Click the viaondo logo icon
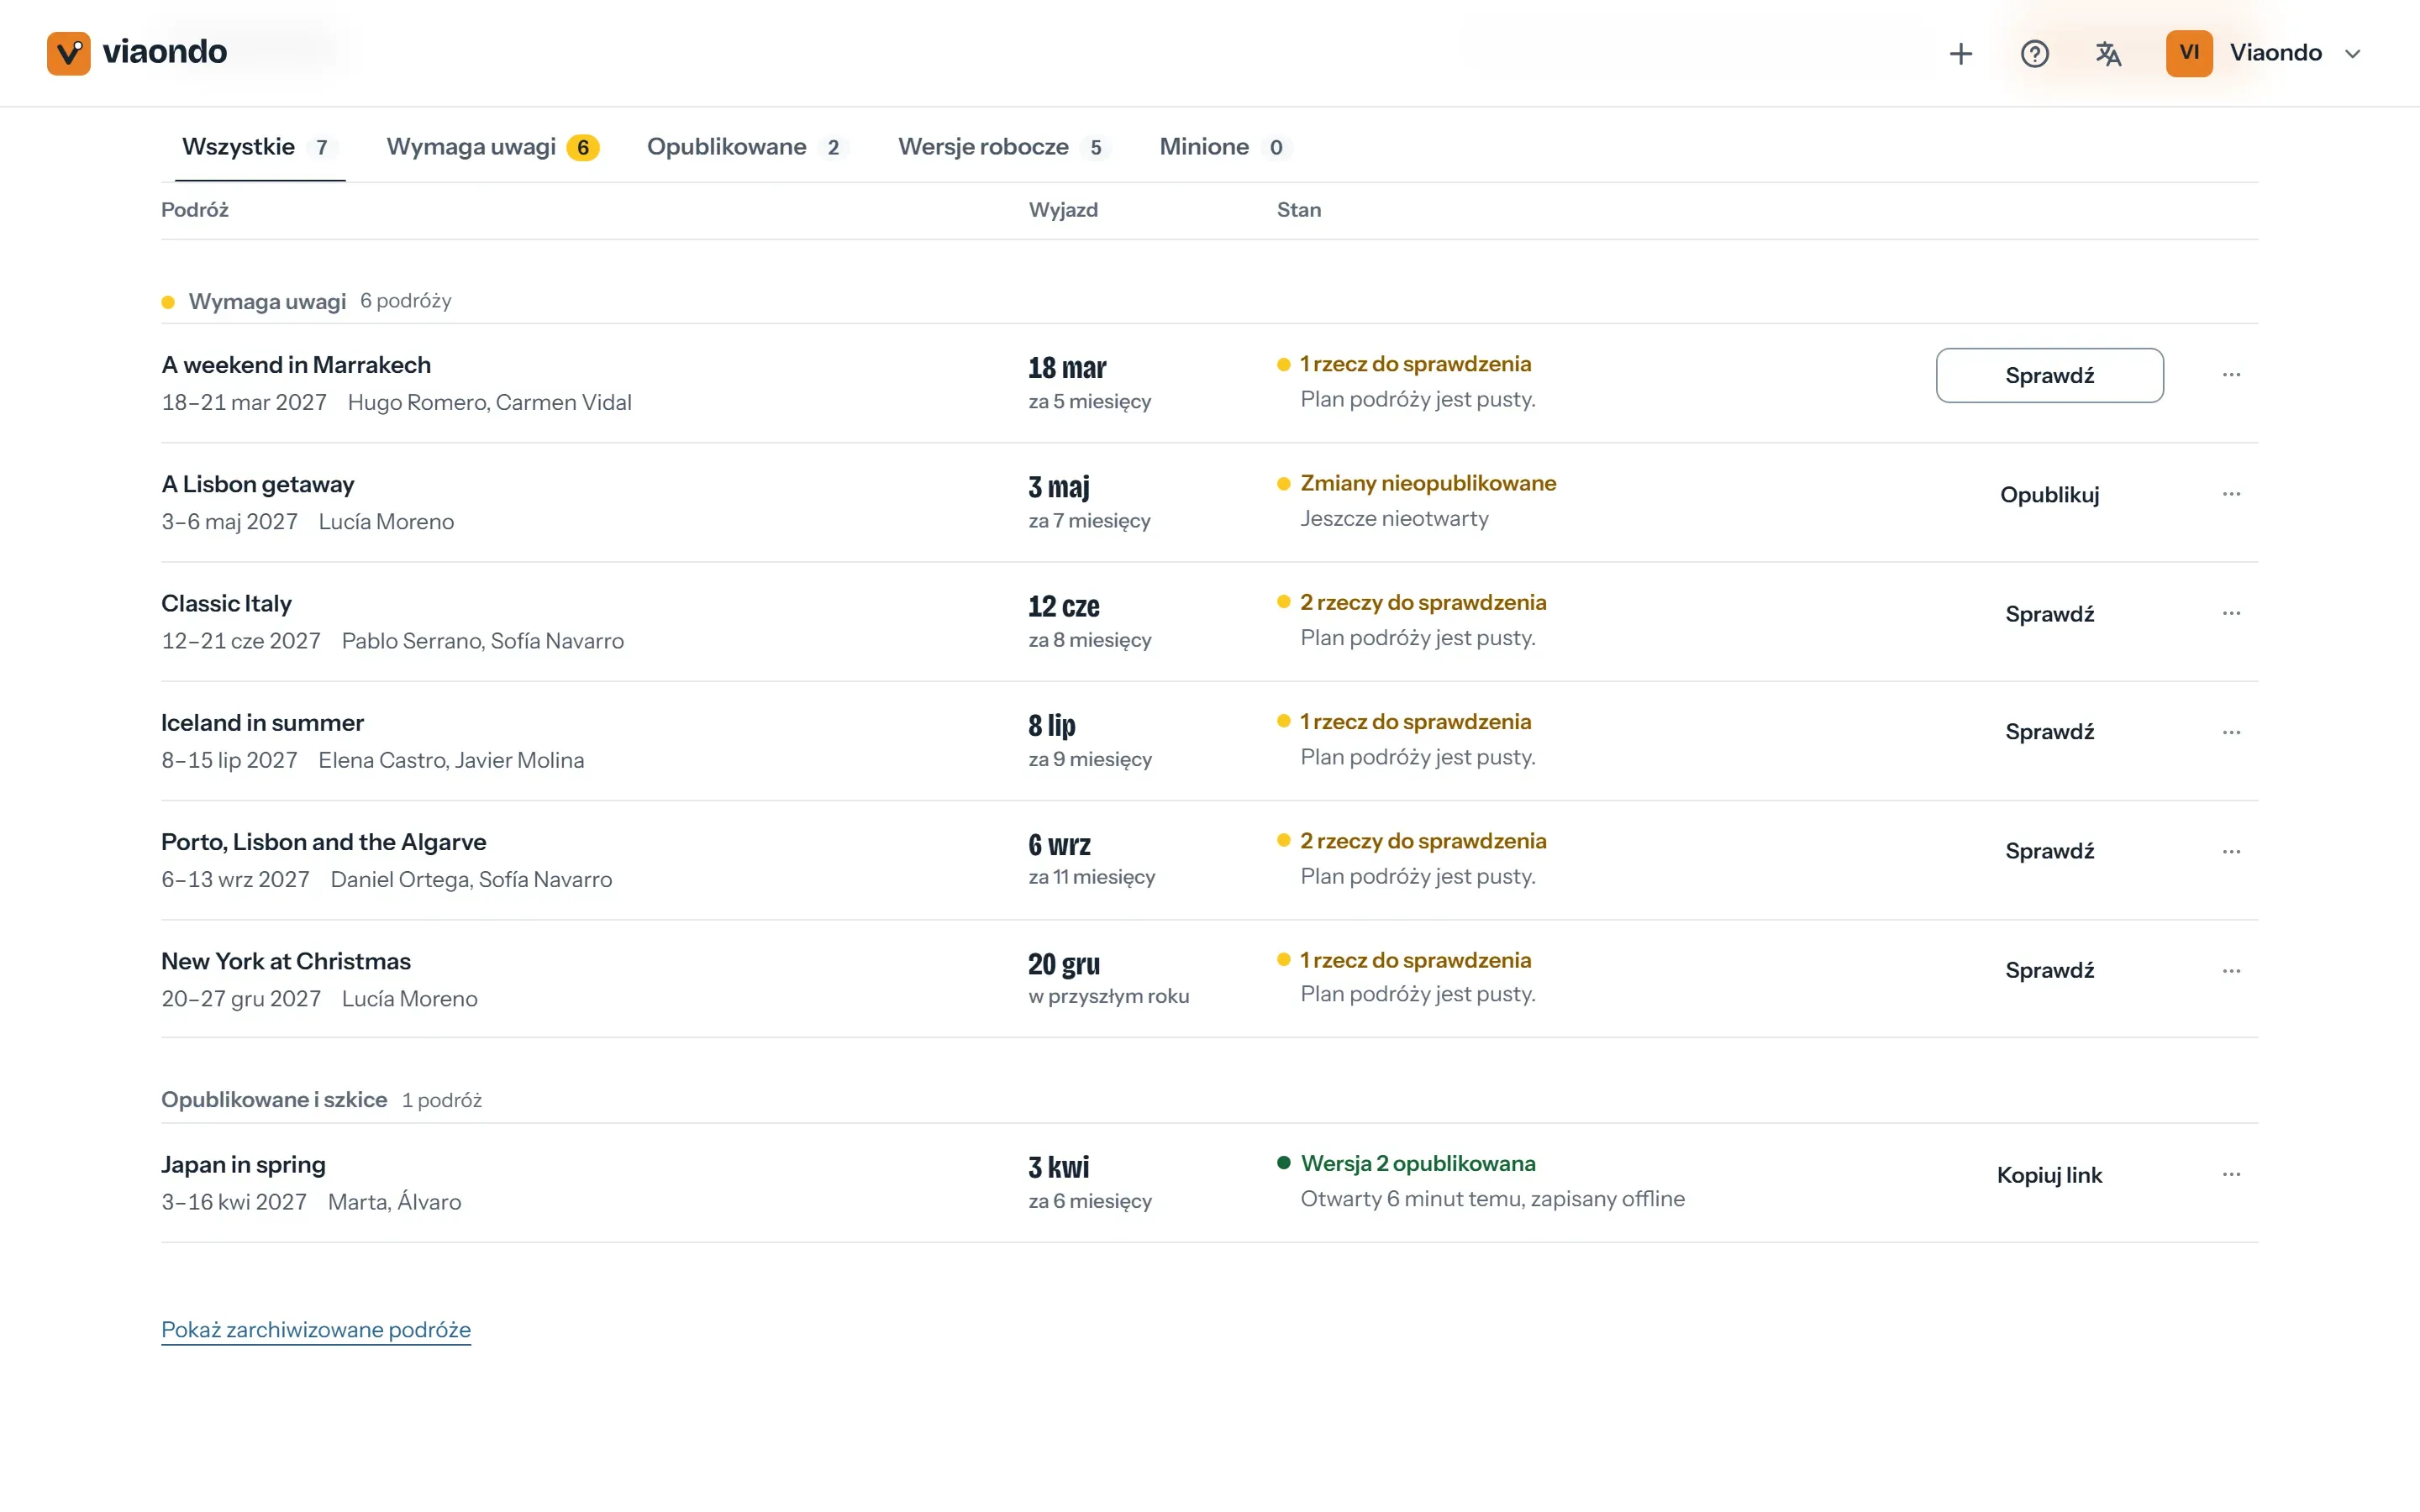Image resolution: width=2420 pixels, height=1512 pixels. click(68, 53)
